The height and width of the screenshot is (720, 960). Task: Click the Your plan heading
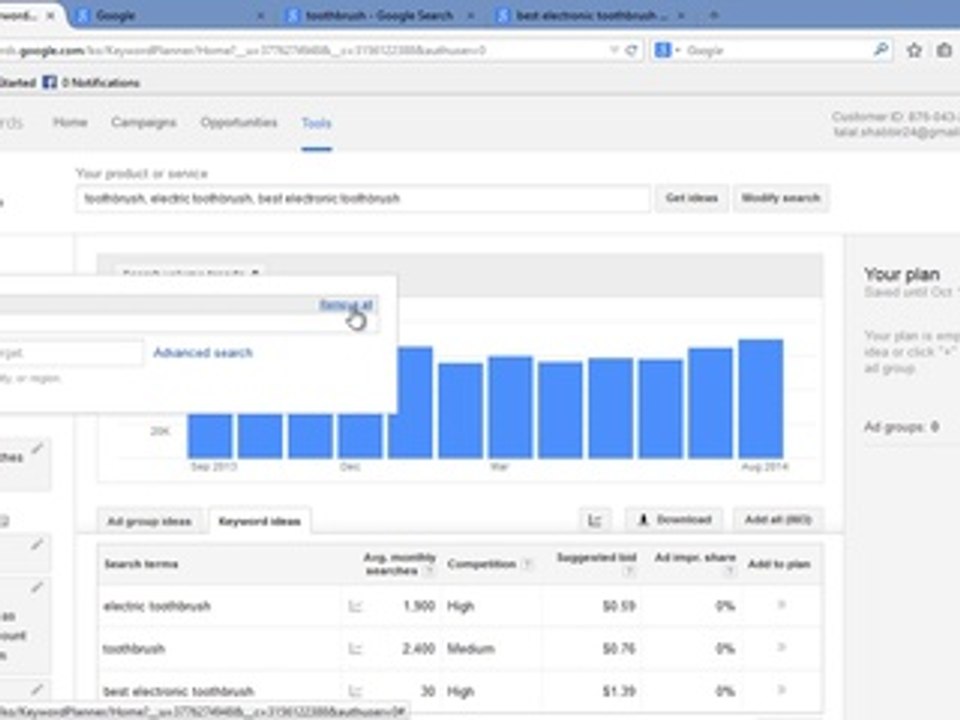[901, 274]
